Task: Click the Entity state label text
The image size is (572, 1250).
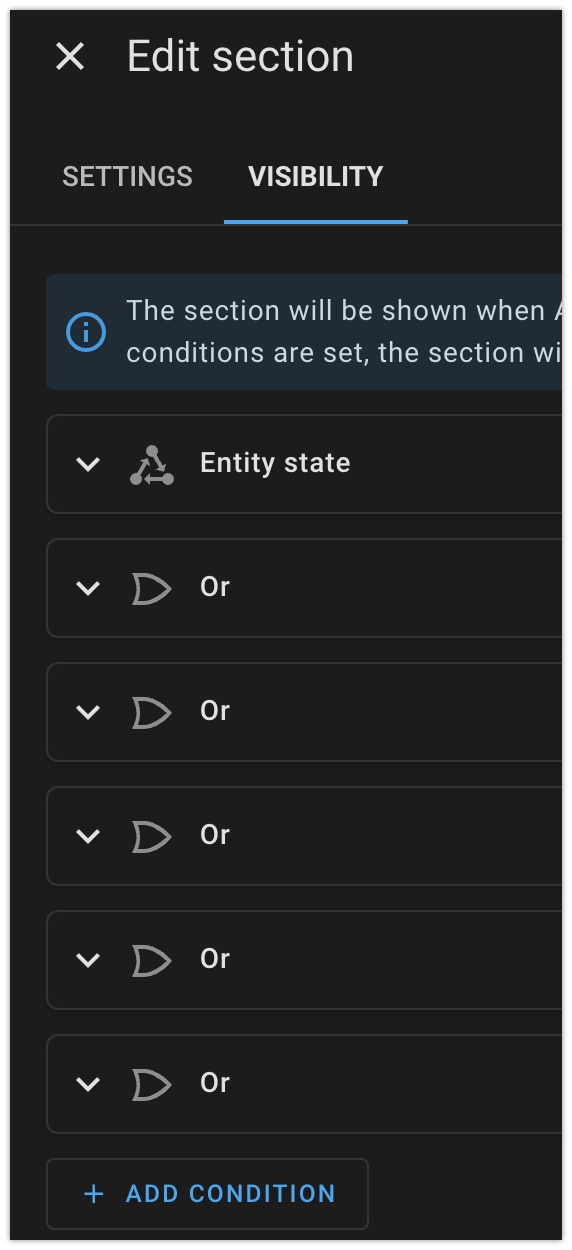Action: coord(275,463)
